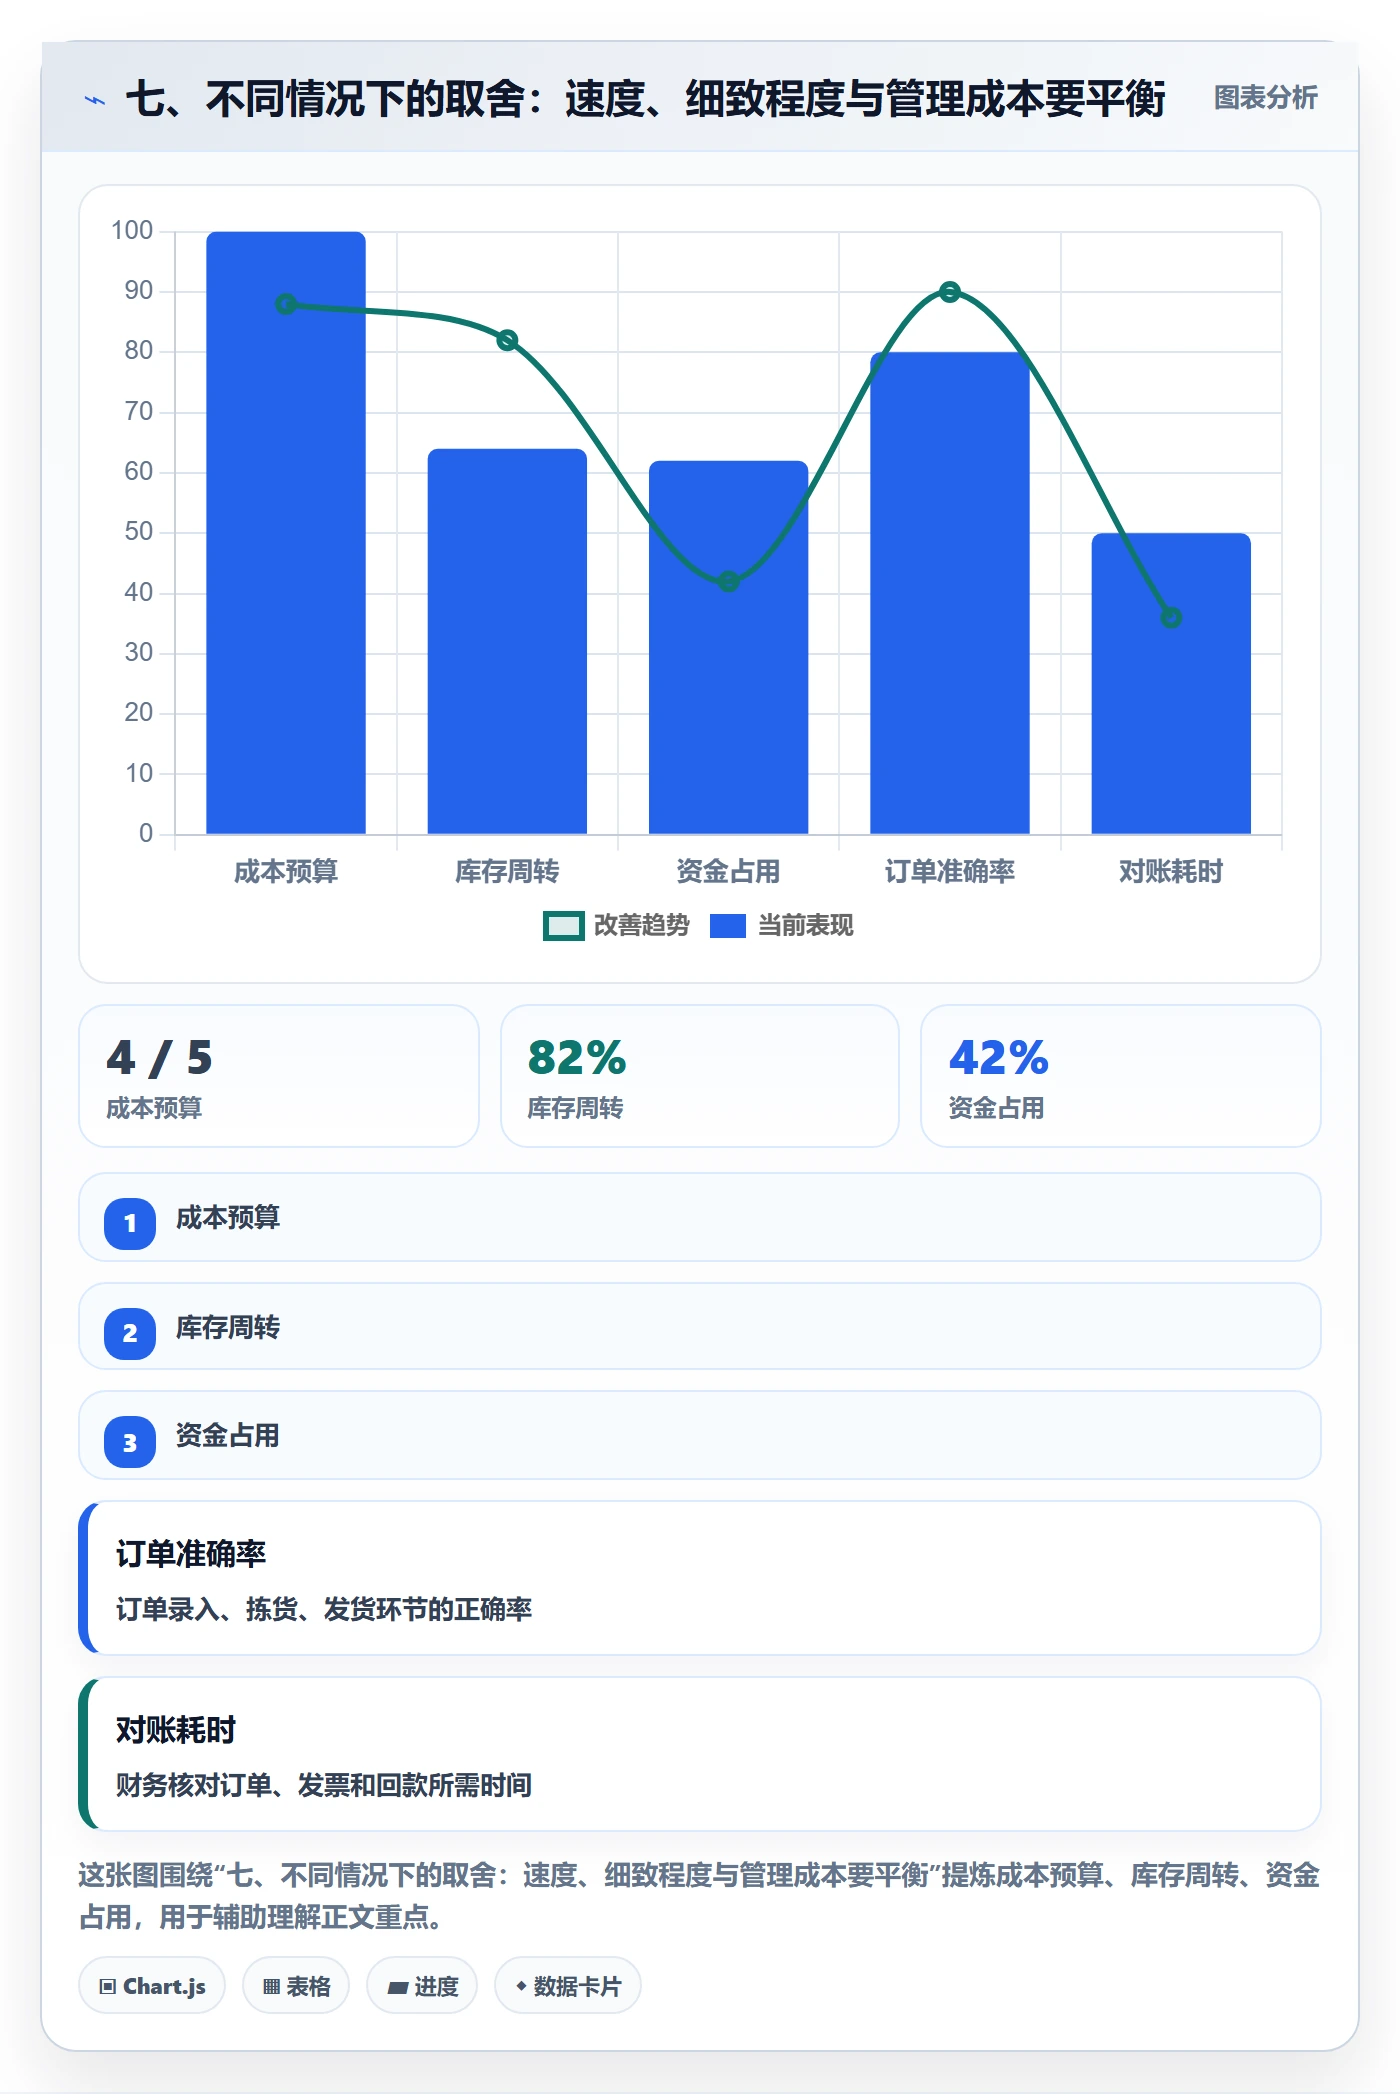This screenshot has height=2094, width=1400.
Task: Click the 资金占用 blue bar
Action: 728,647
